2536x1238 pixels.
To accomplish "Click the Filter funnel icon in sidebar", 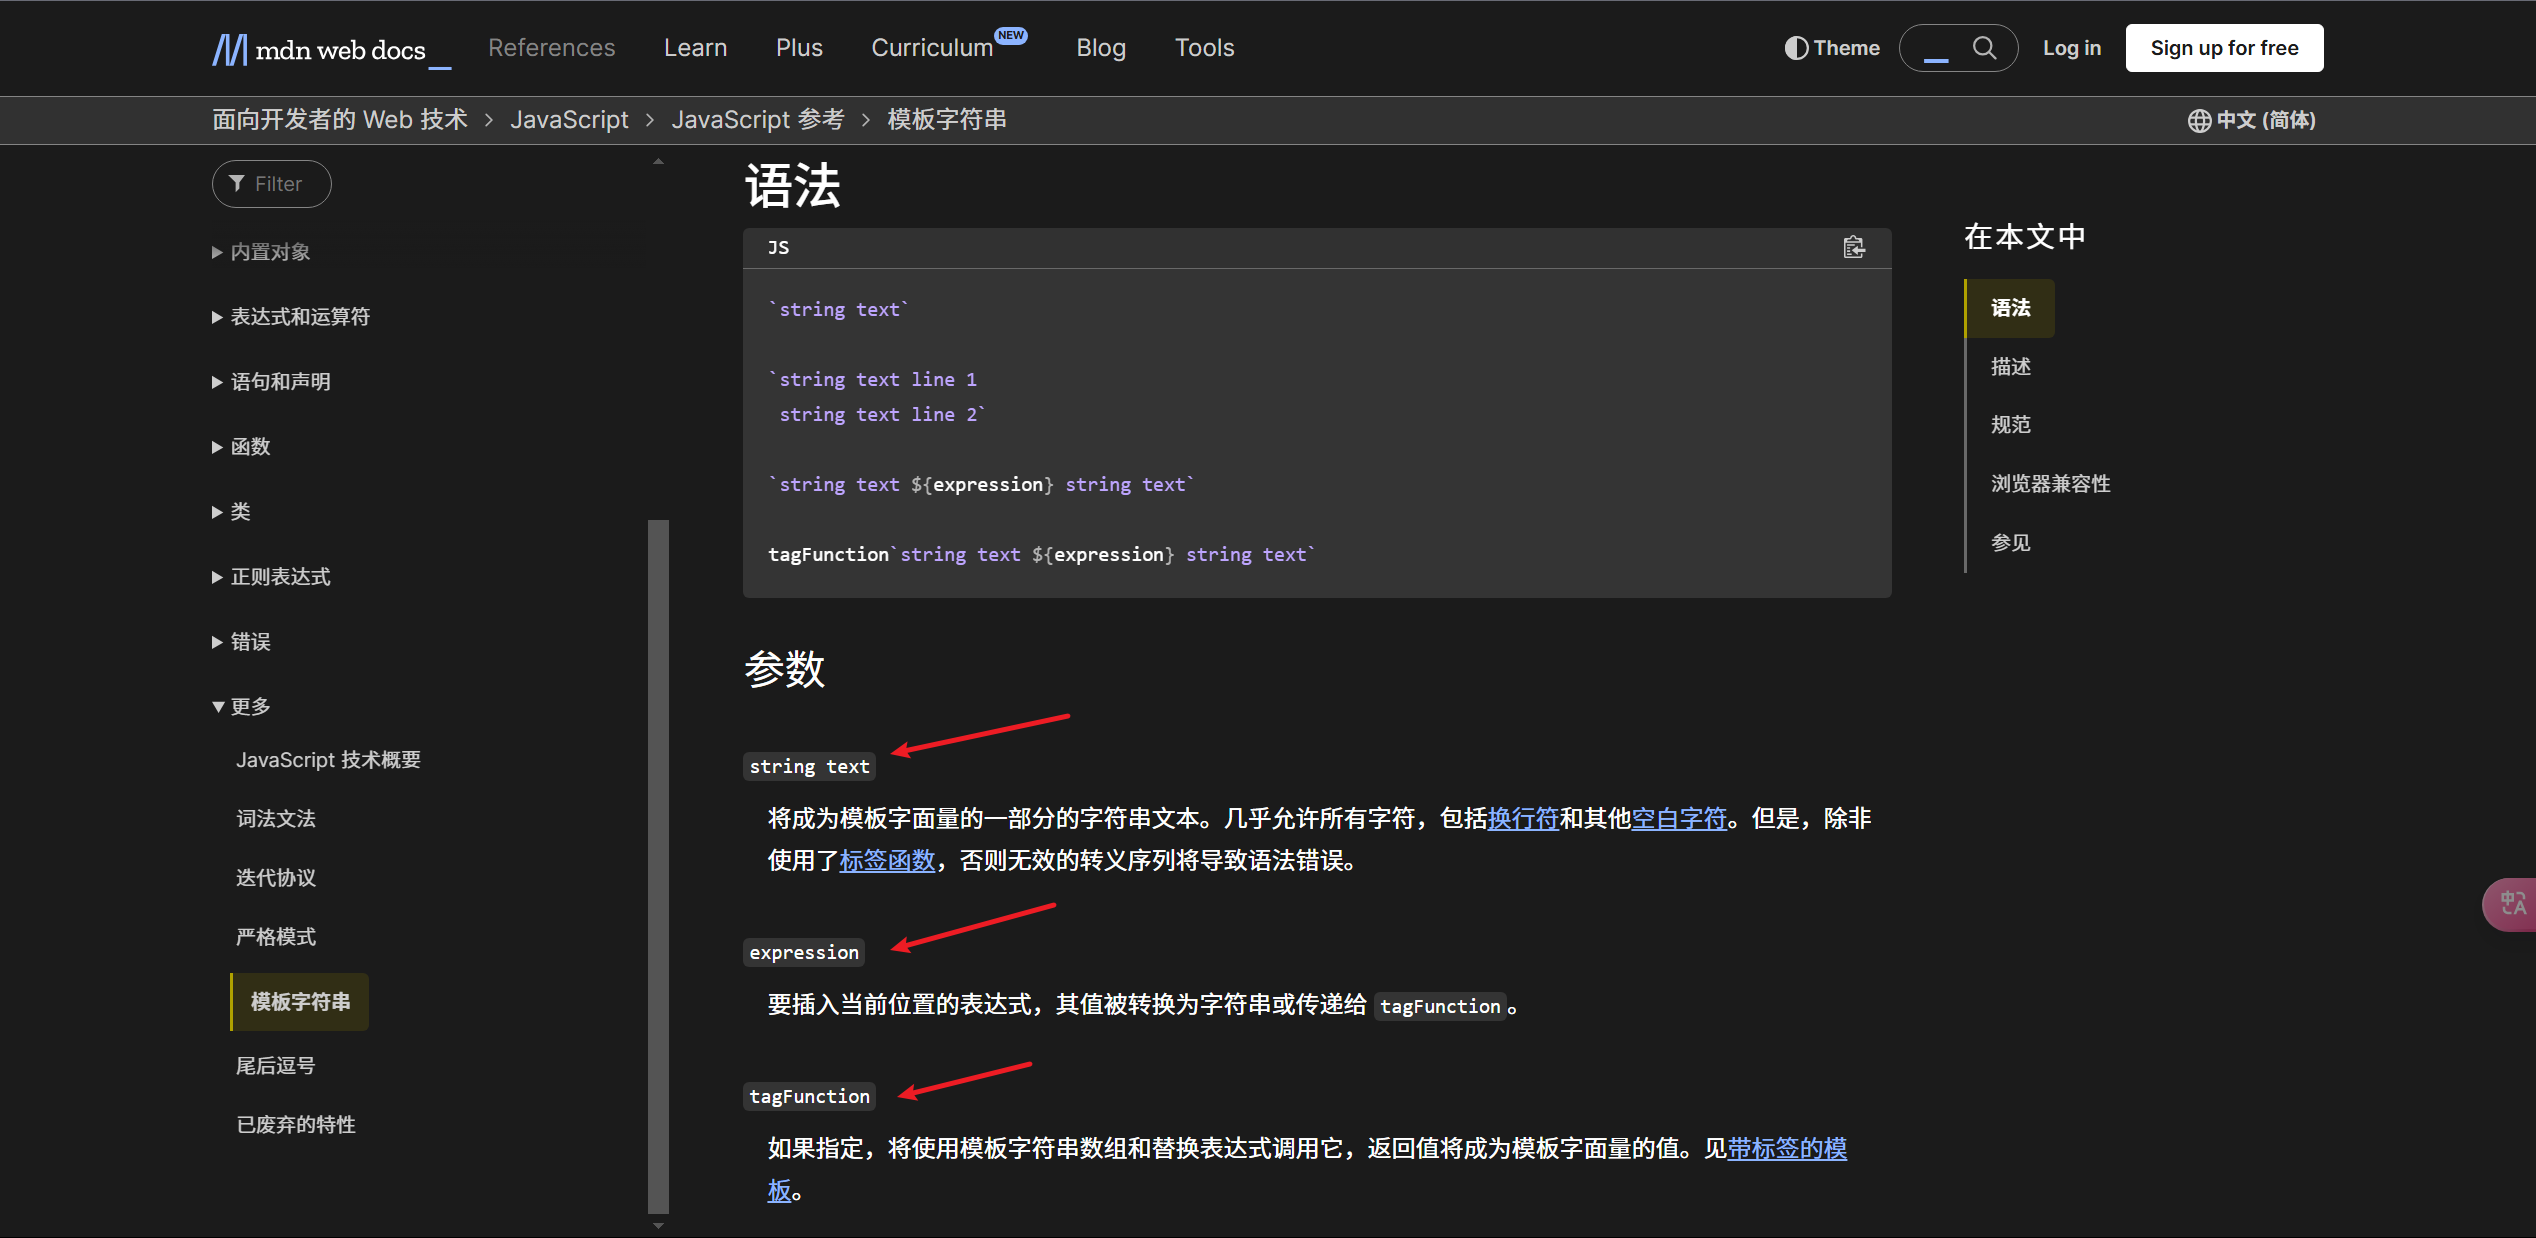I will pos(237,183).
